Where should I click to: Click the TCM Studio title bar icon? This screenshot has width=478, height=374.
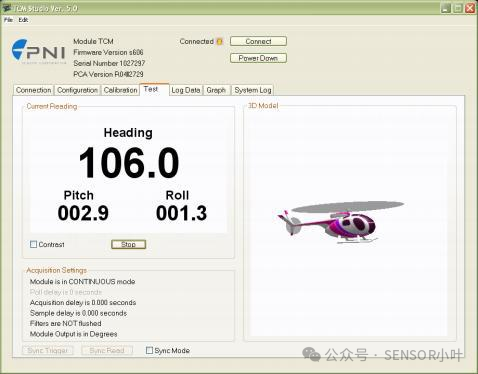pyautogui.click(x=7, y=8)
